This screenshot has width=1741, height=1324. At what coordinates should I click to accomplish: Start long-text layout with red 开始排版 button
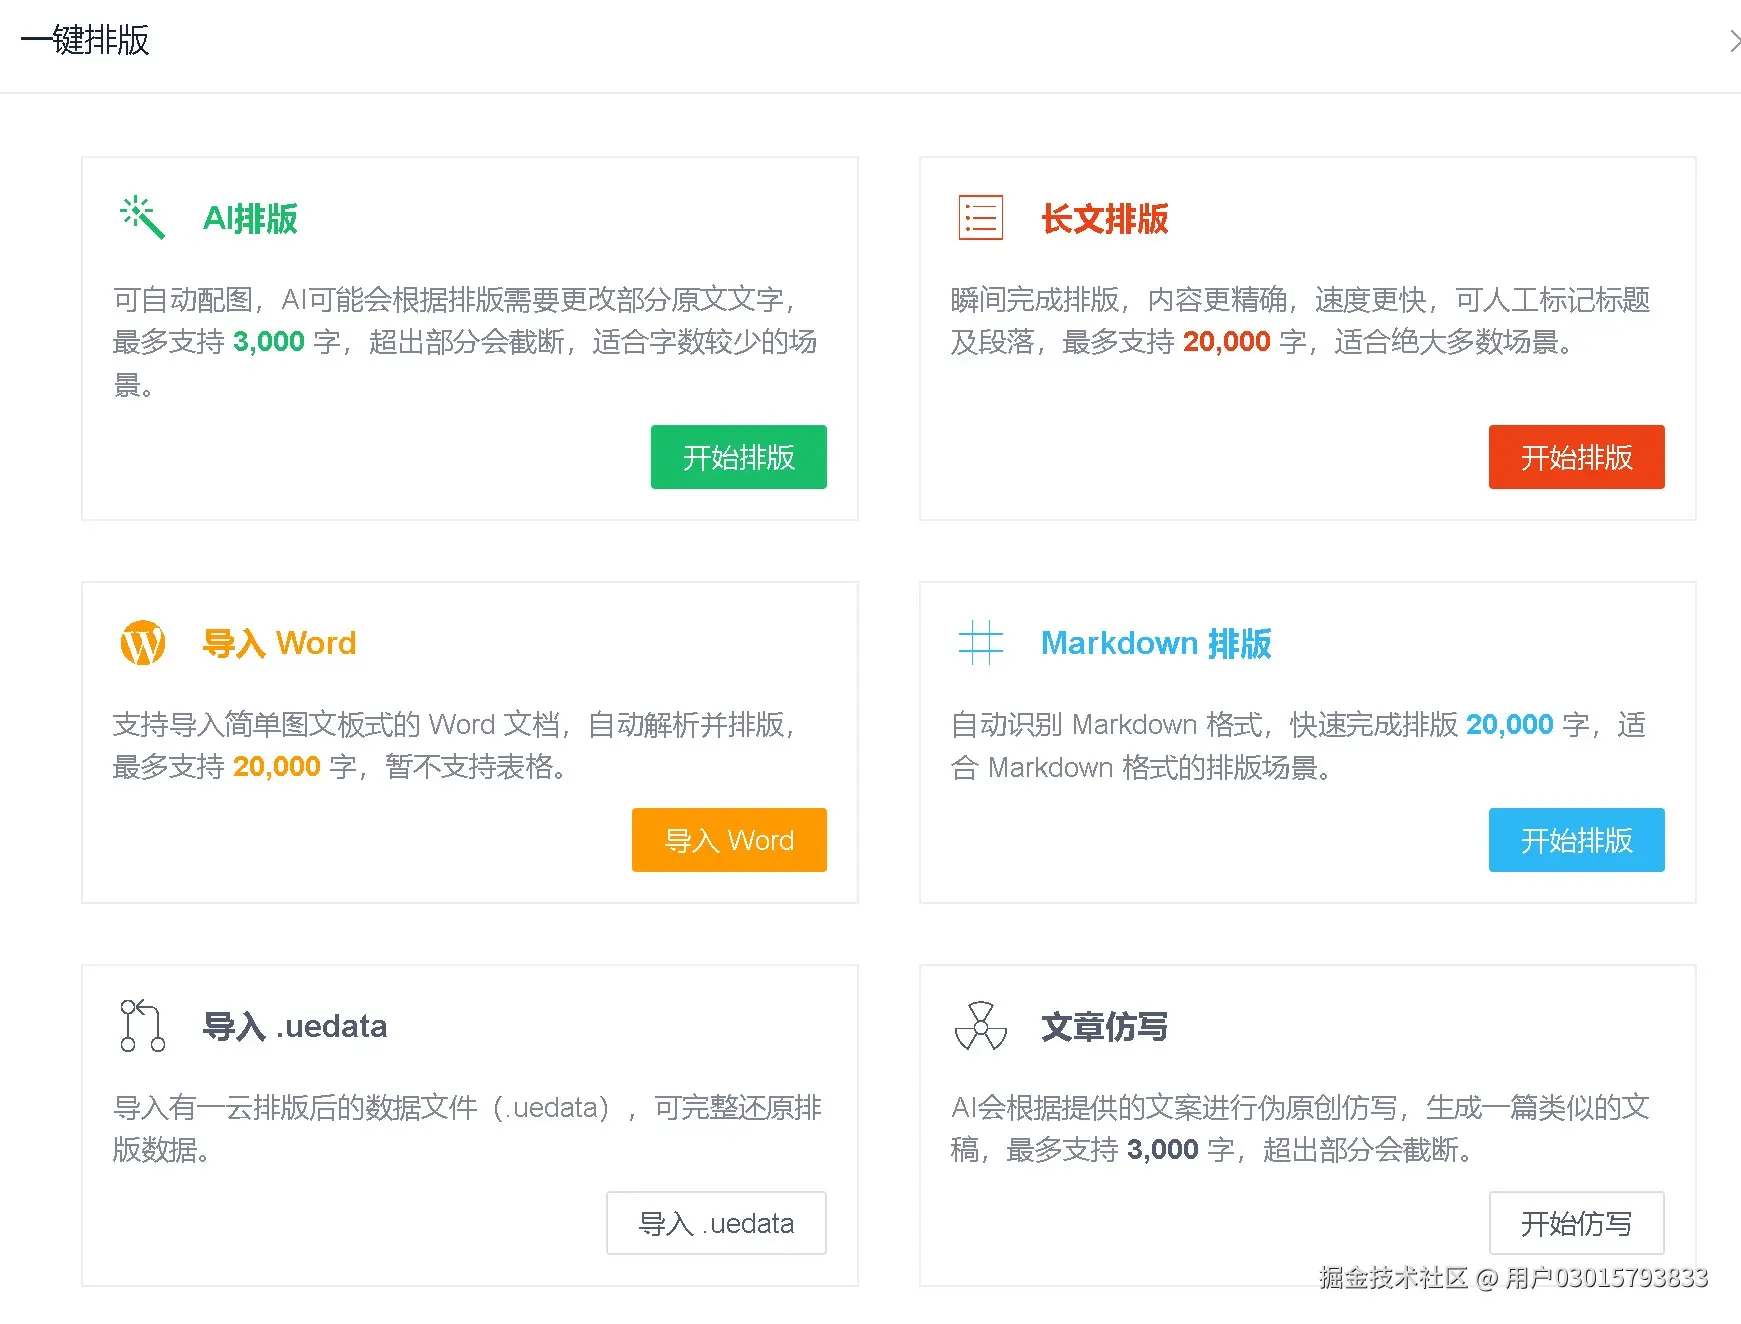point(1576,457)
